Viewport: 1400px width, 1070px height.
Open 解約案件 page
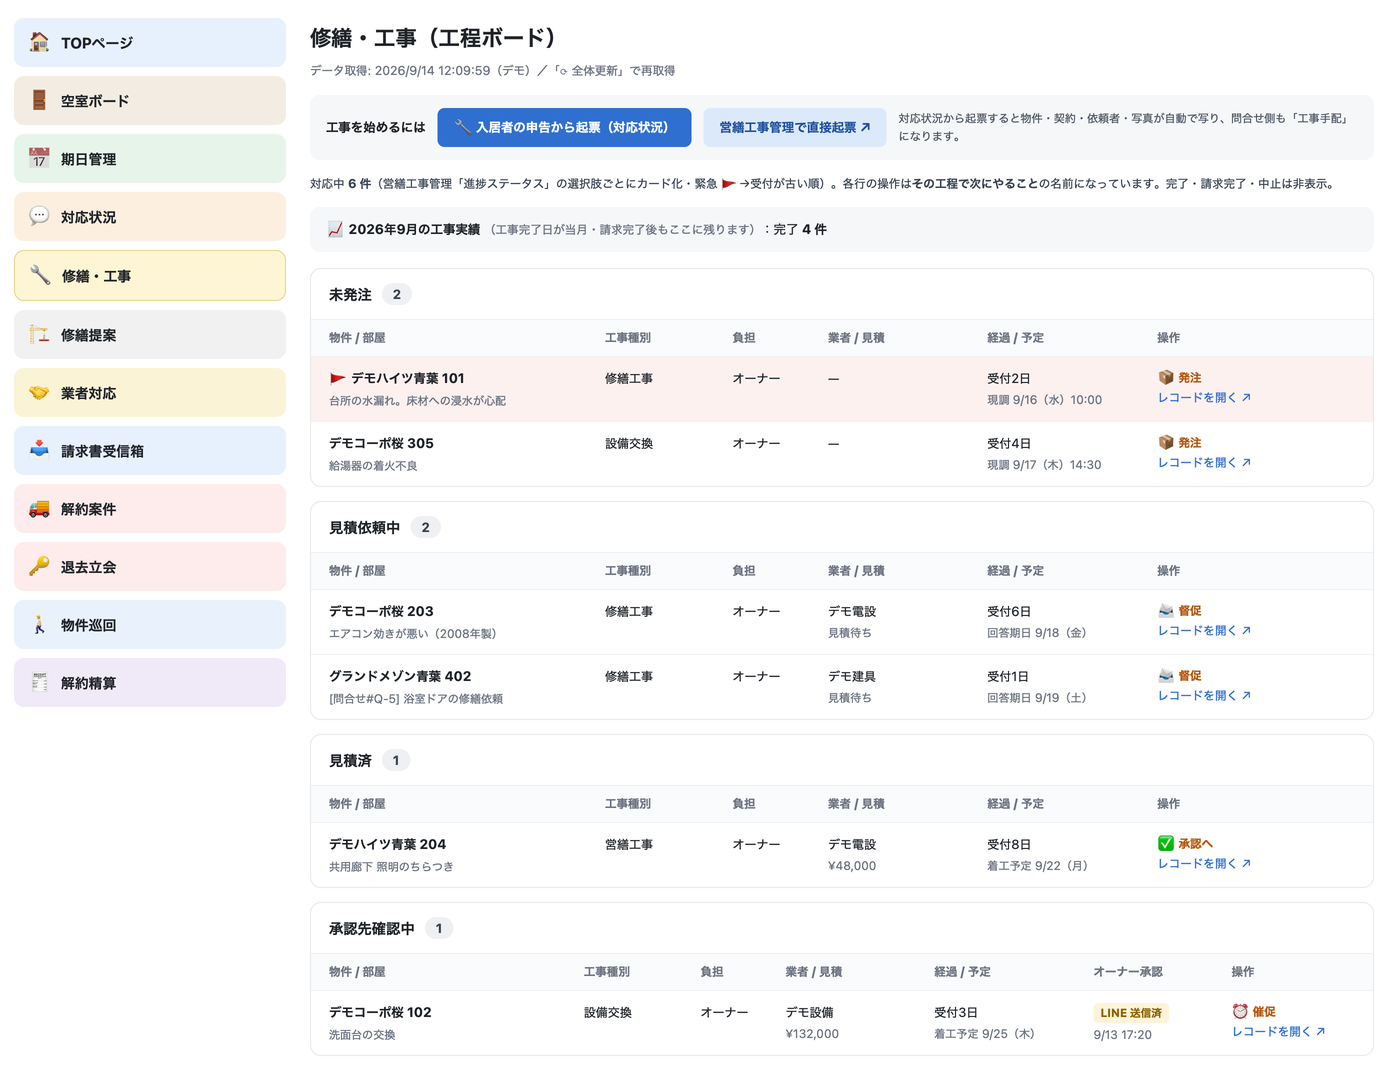150,508
